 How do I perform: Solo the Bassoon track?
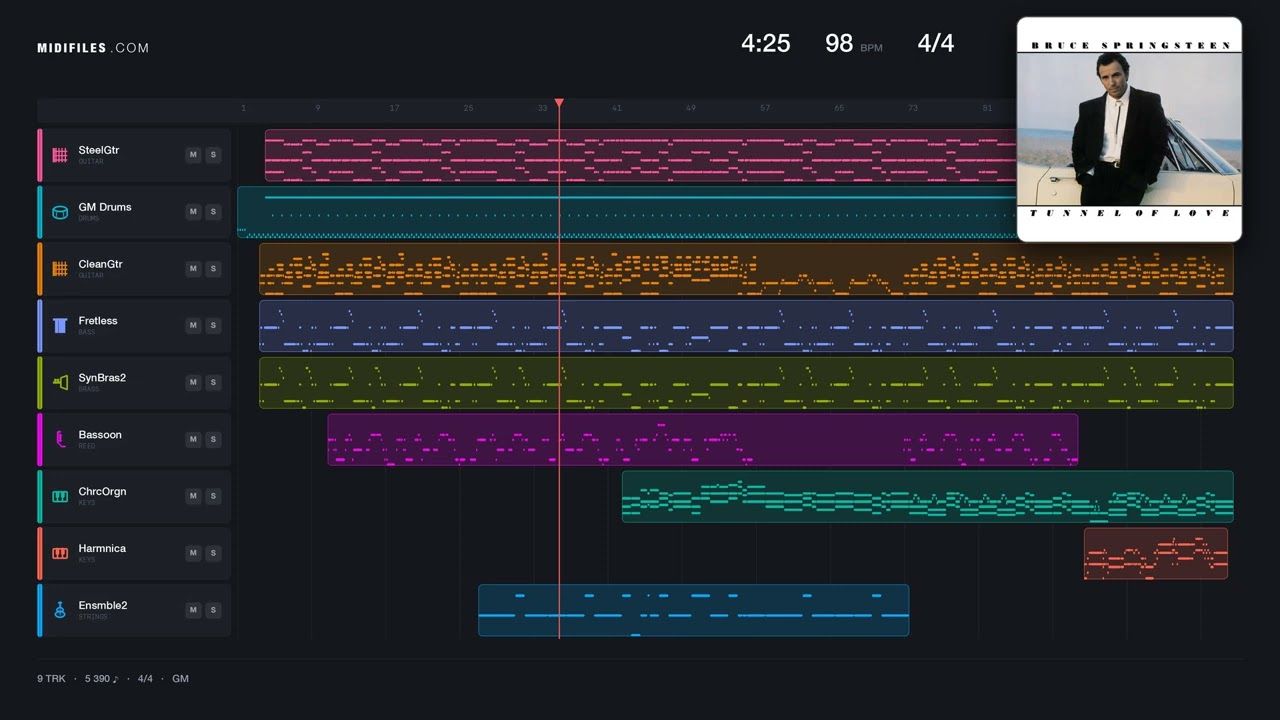tap(213, 439)
